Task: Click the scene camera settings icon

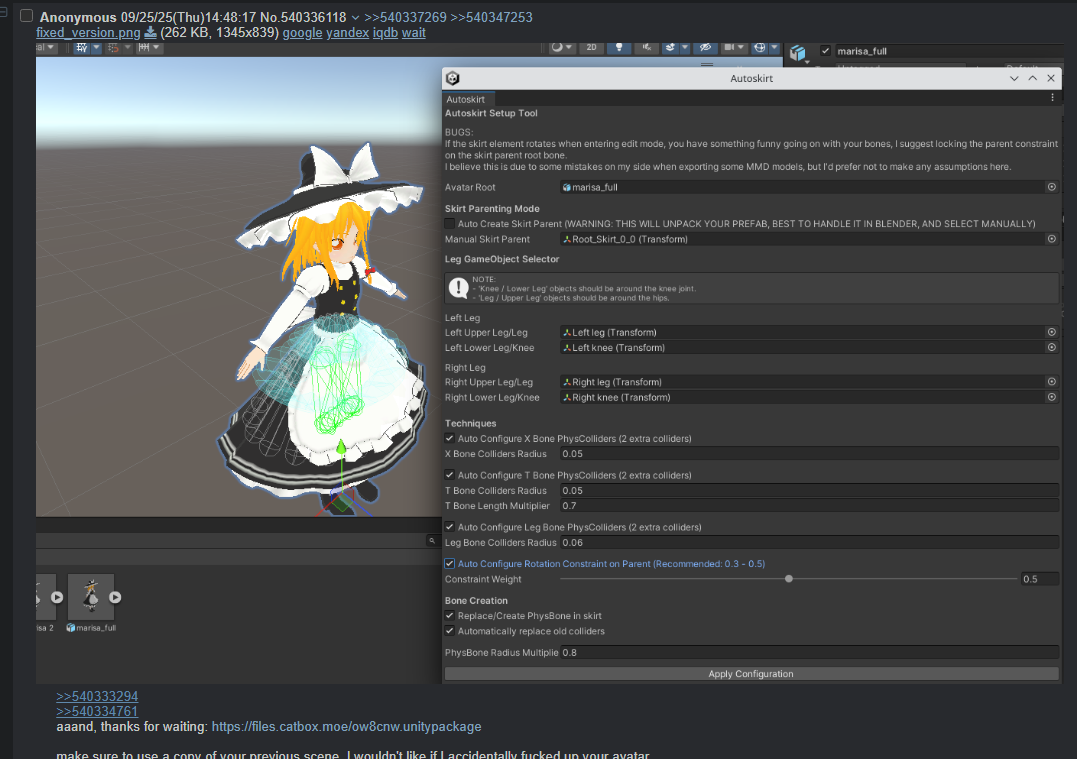Action: coord(729,47)
